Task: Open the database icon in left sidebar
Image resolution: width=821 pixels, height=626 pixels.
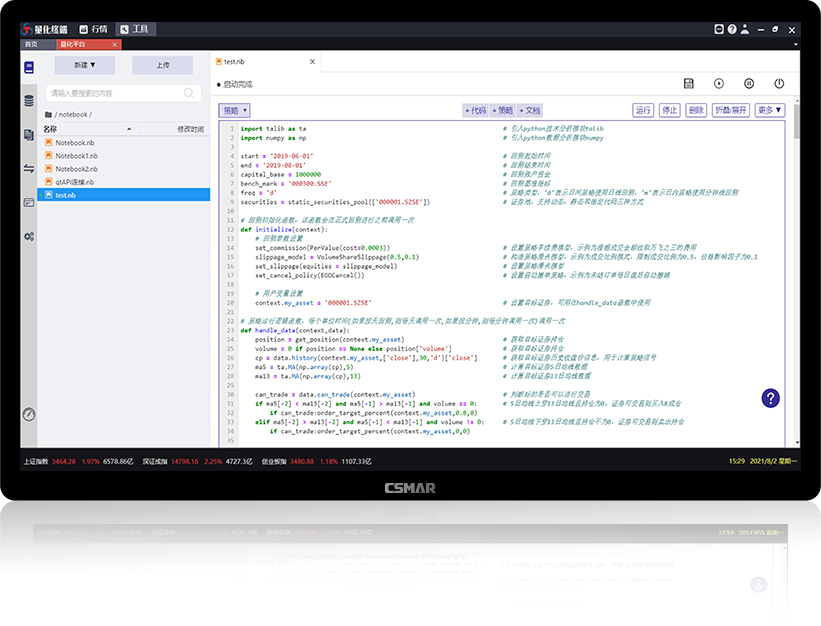Action: tap(29, 101)
